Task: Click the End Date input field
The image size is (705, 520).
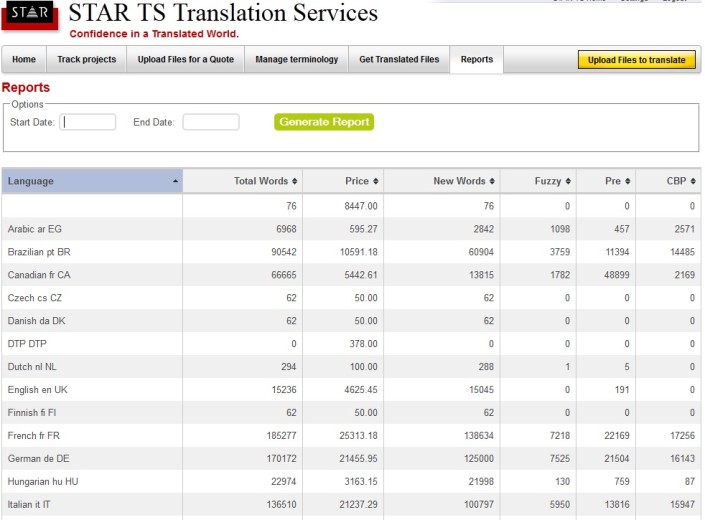Action: (x=211, y=122)
